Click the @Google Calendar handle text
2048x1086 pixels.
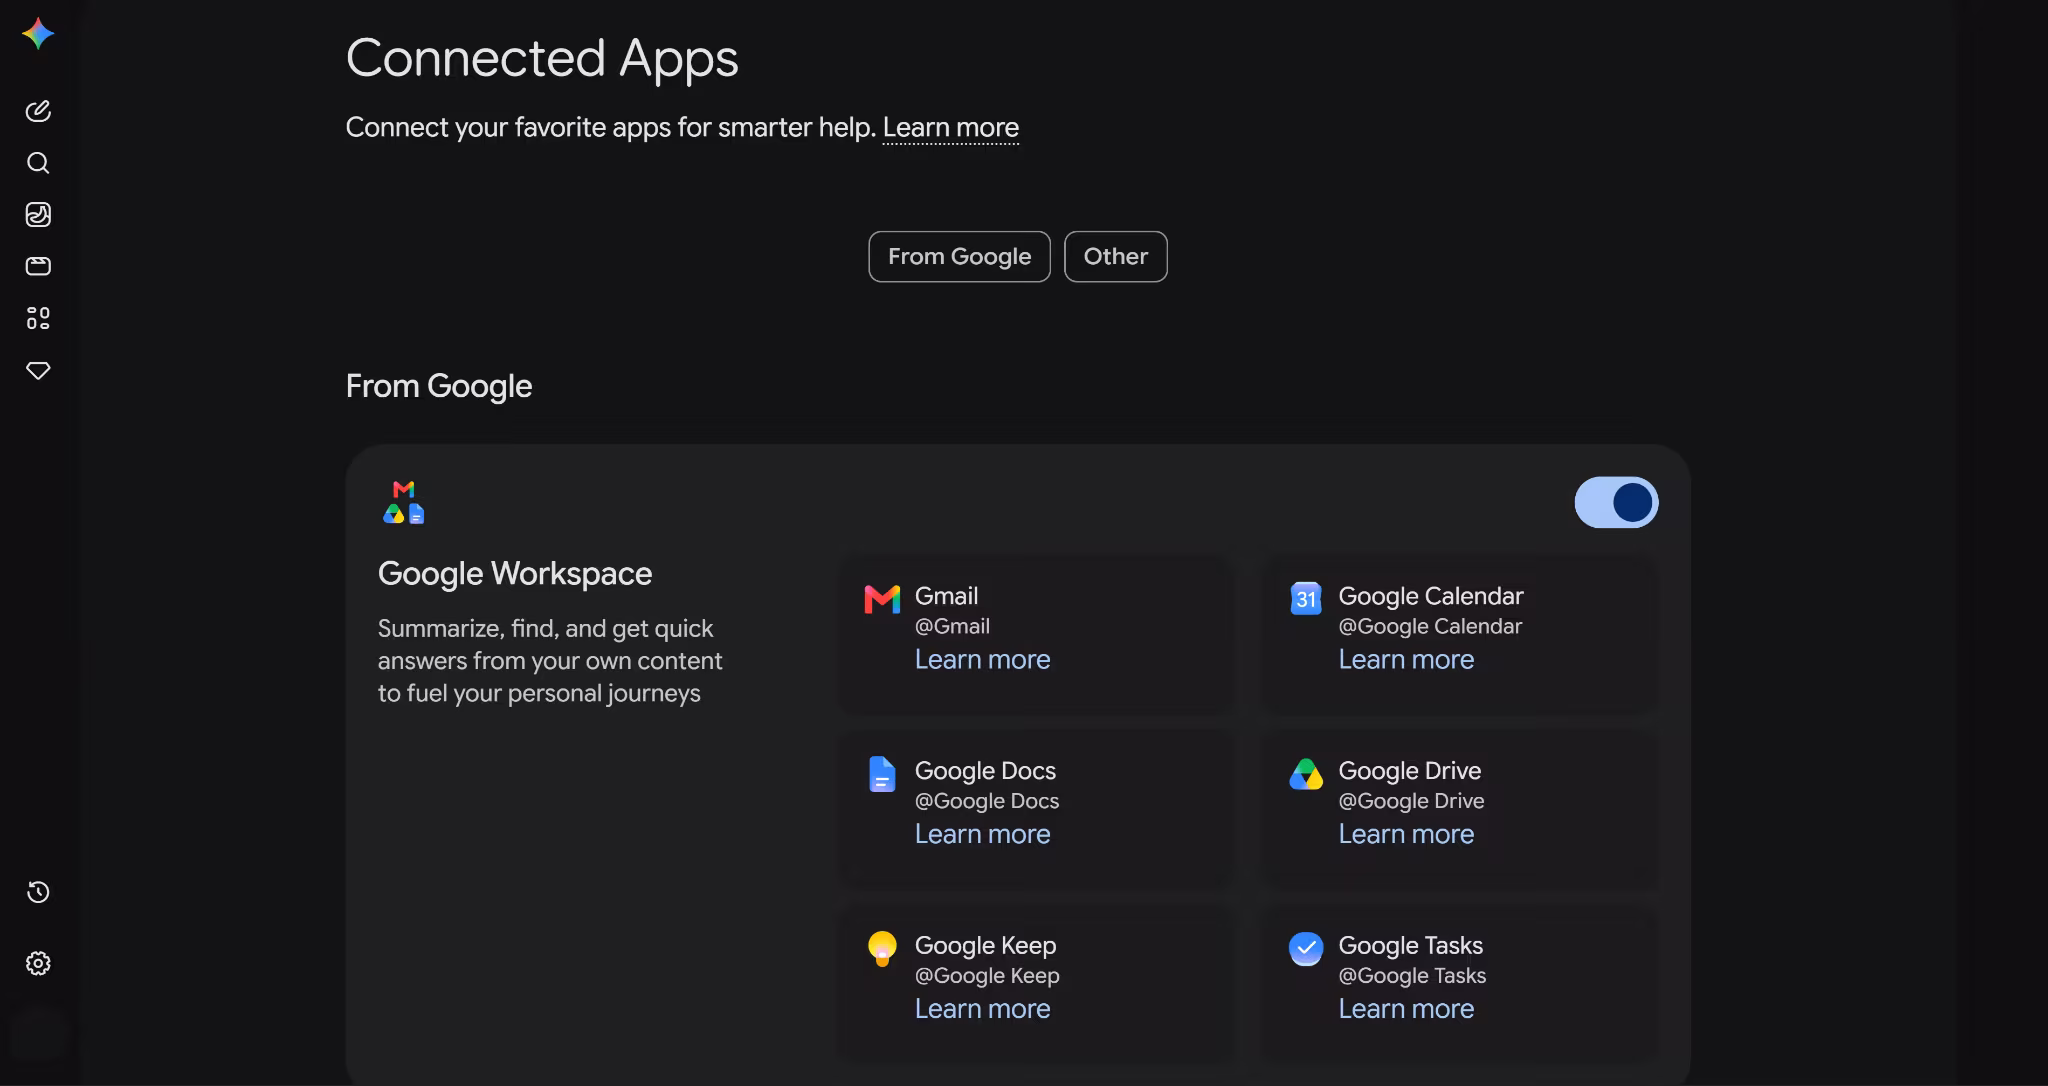tap(1430, 627)
